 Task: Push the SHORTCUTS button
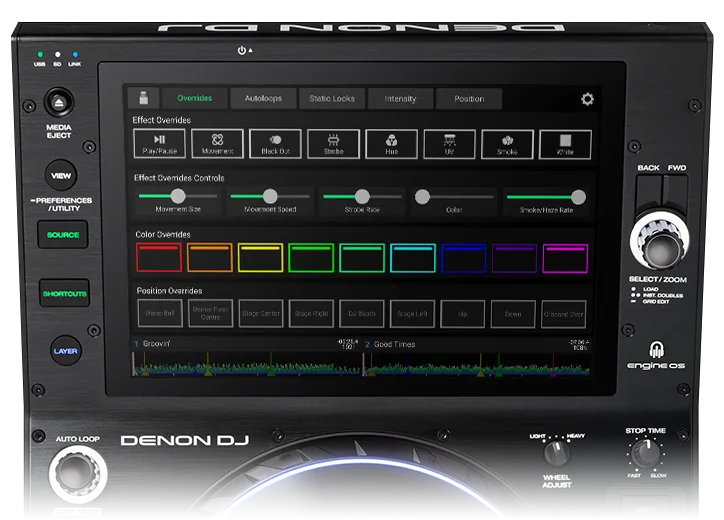(65, 293)
